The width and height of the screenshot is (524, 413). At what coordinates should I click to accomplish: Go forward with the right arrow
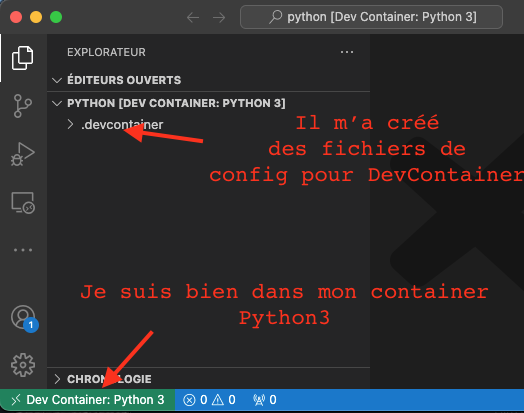tap(219, 17)
